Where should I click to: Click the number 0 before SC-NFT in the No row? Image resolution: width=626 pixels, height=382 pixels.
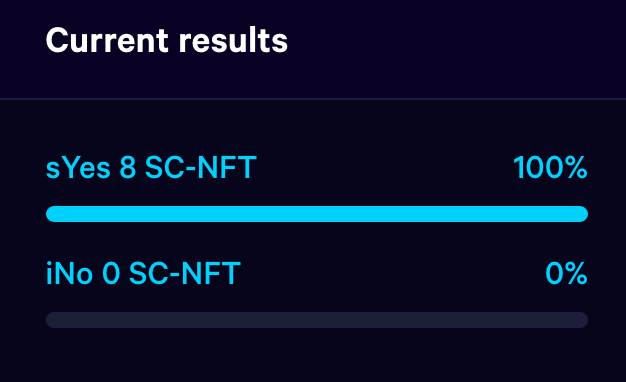point(111,273)
